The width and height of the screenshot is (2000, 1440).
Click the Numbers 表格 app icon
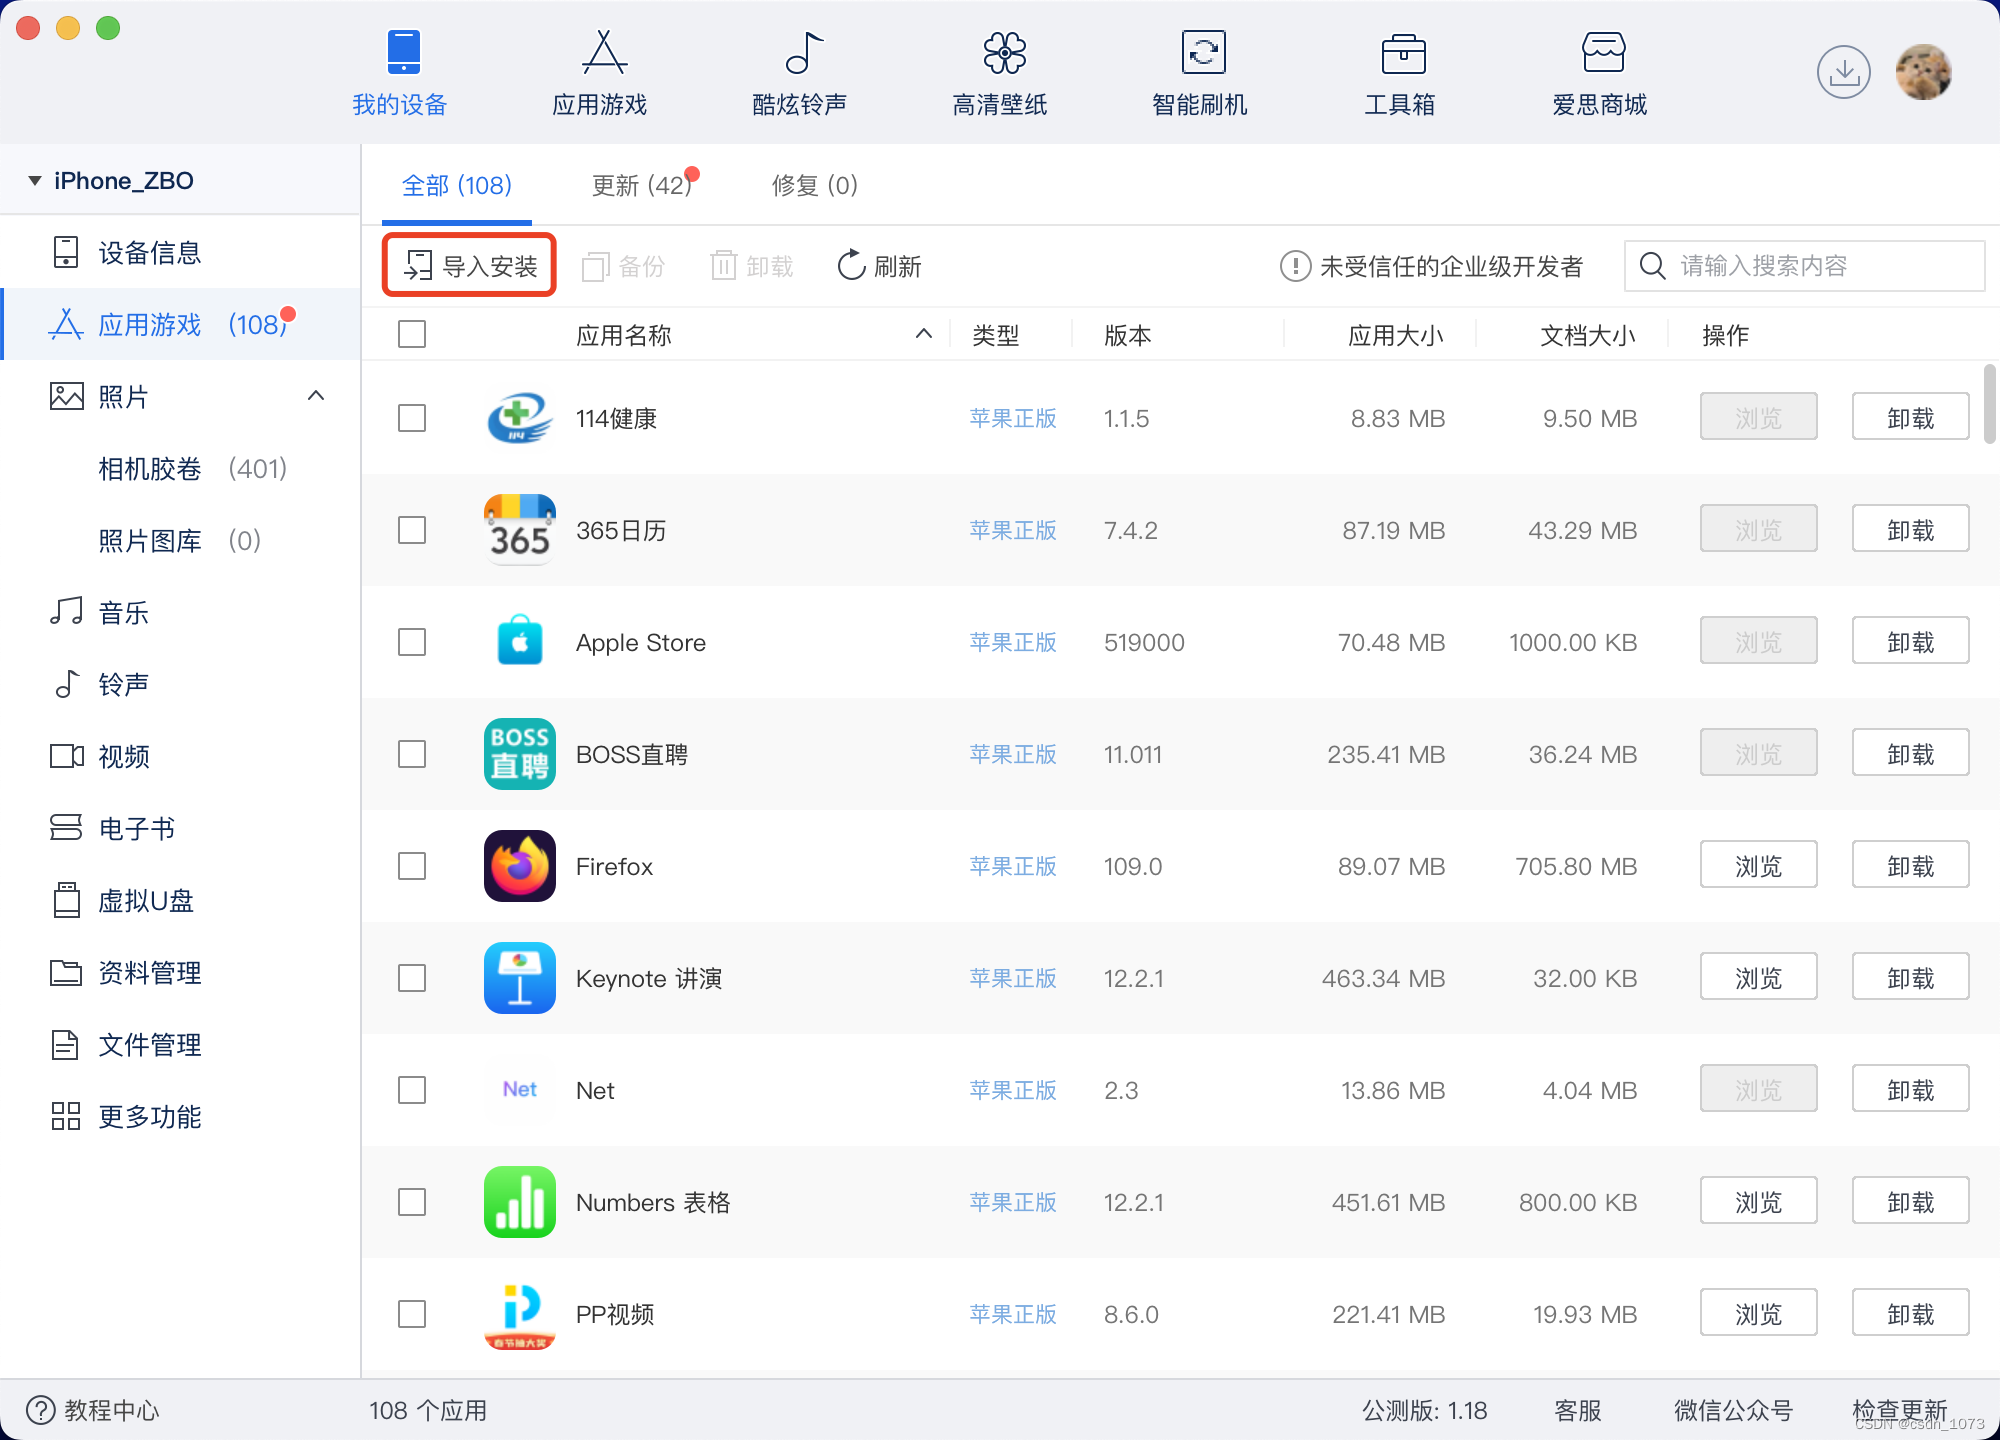tap(519, 1202)
